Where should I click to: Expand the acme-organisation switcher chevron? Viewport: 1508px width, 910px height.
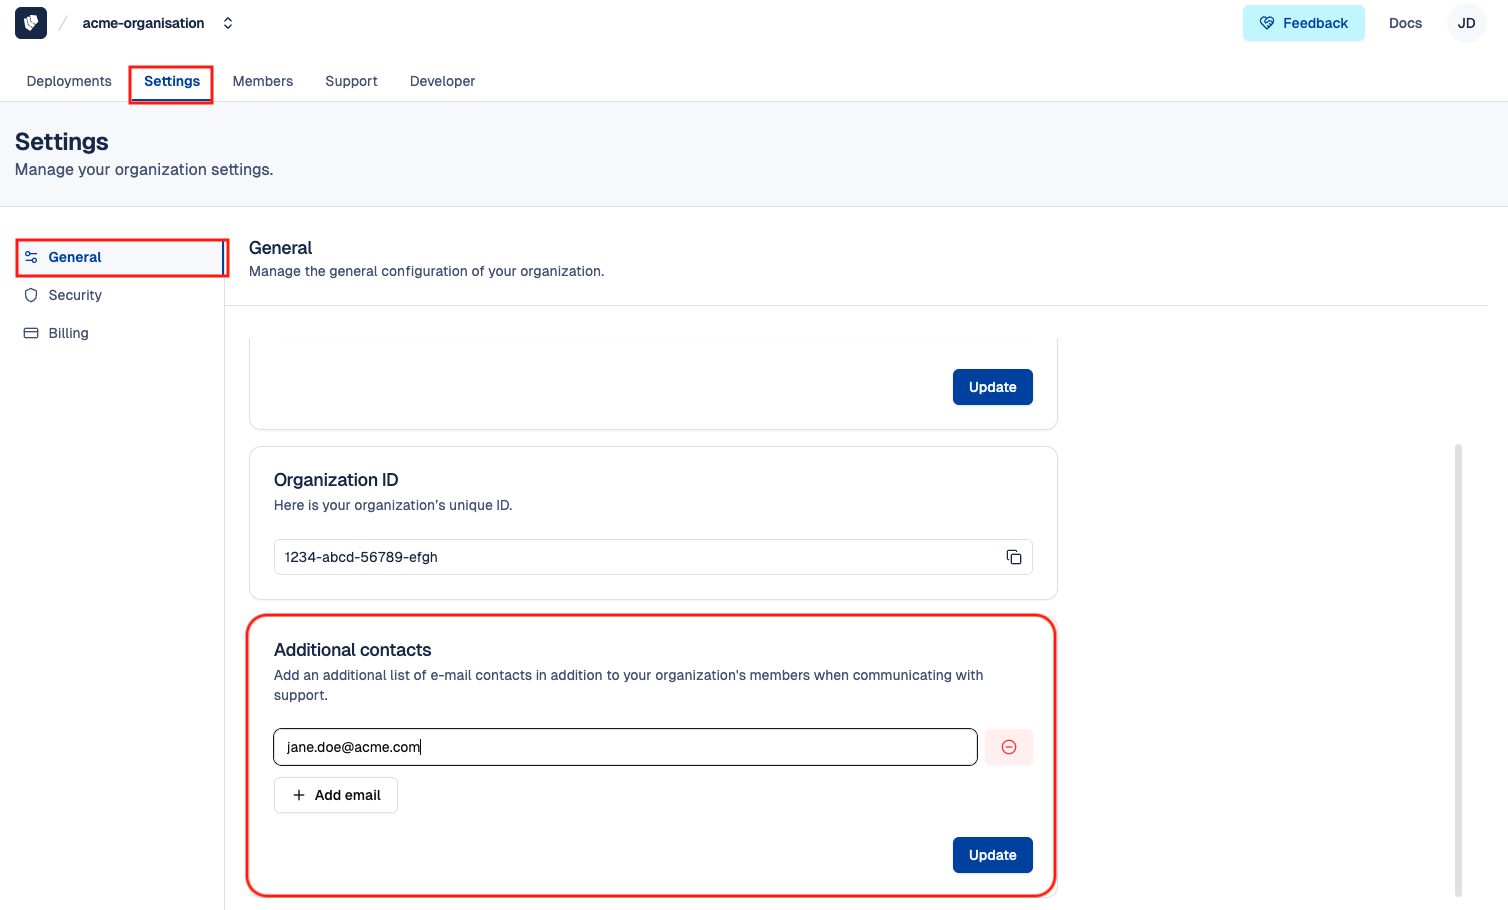click(x=228, y=23)
